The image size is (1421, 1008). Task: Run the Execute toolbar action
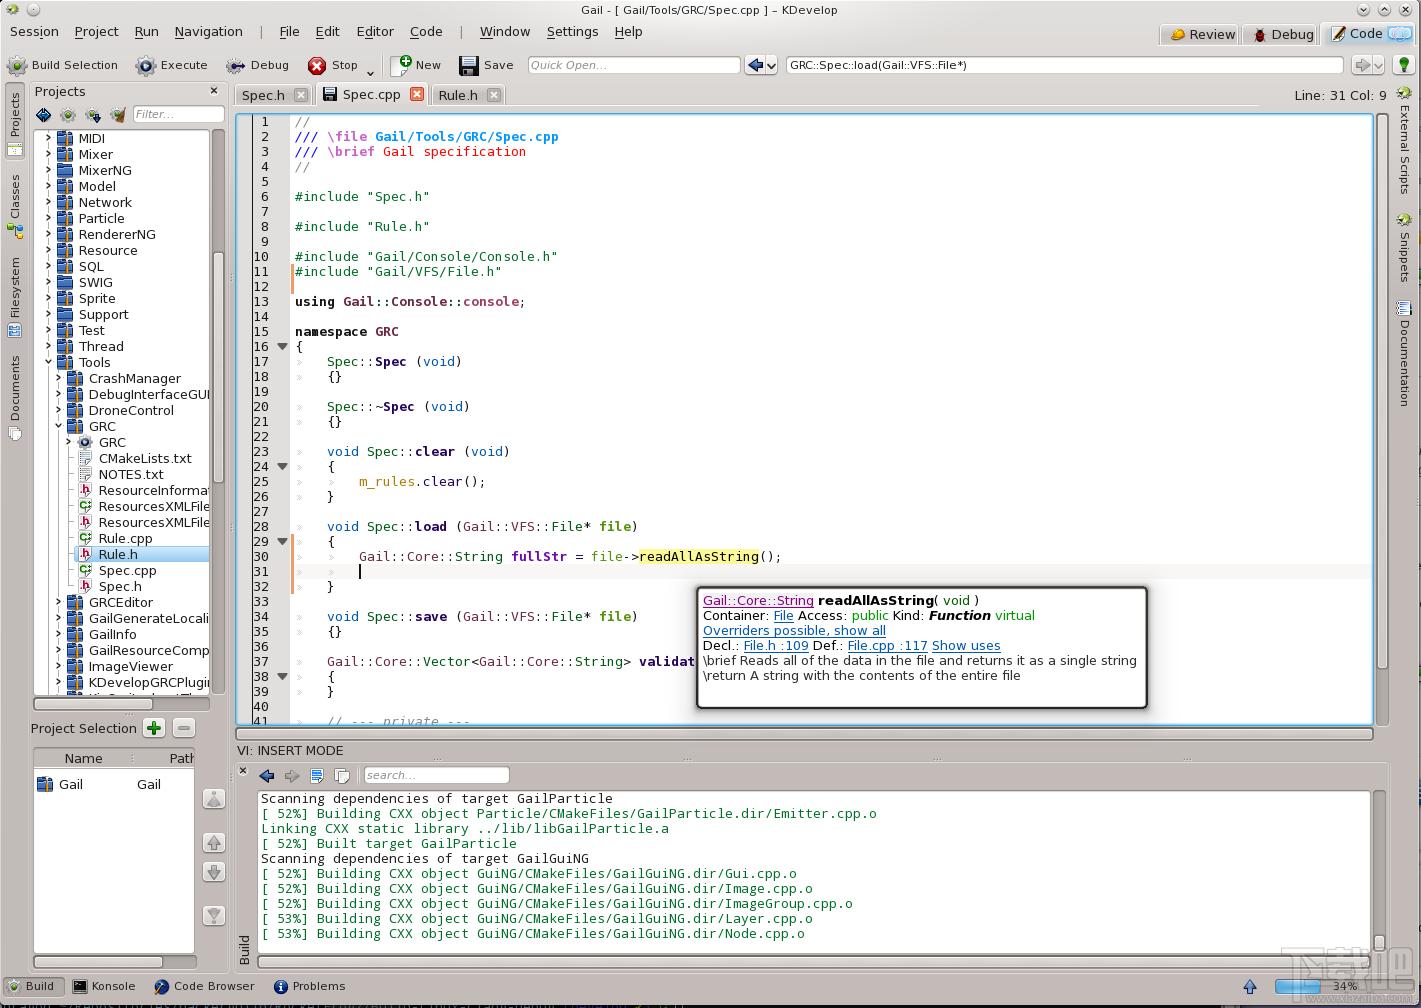click(172, 65)
